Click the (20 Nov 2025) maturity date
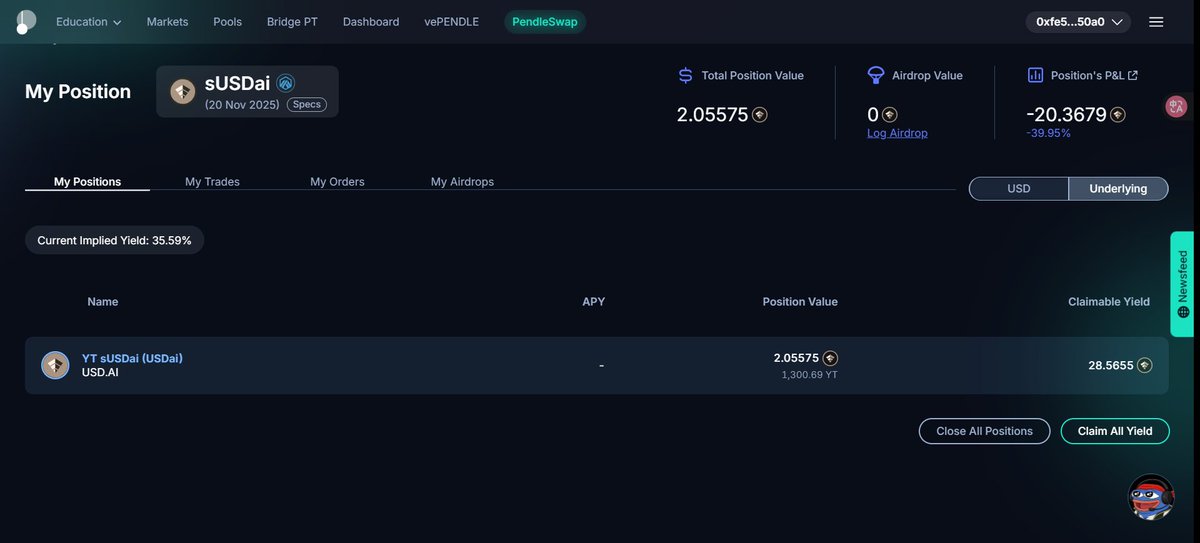The height and width of the screenshot is (543, 1200). [242, 104]
